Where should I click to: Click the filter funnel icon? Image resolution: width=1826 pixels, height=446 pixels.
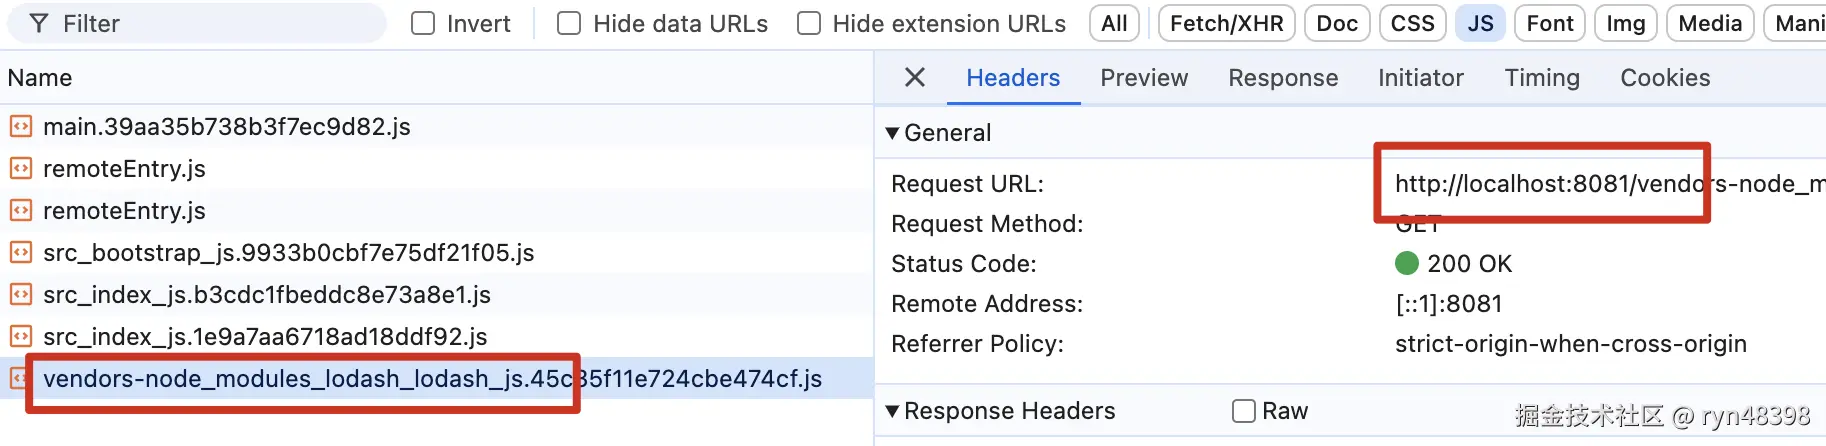coord(38,23)
